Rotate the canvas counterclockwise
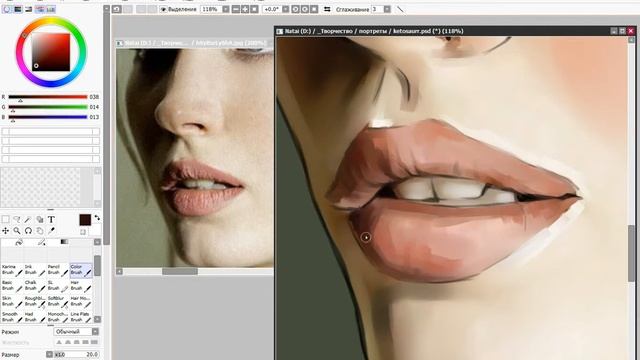640x360 pixels. pyautogui.click(x=296, y=9)
